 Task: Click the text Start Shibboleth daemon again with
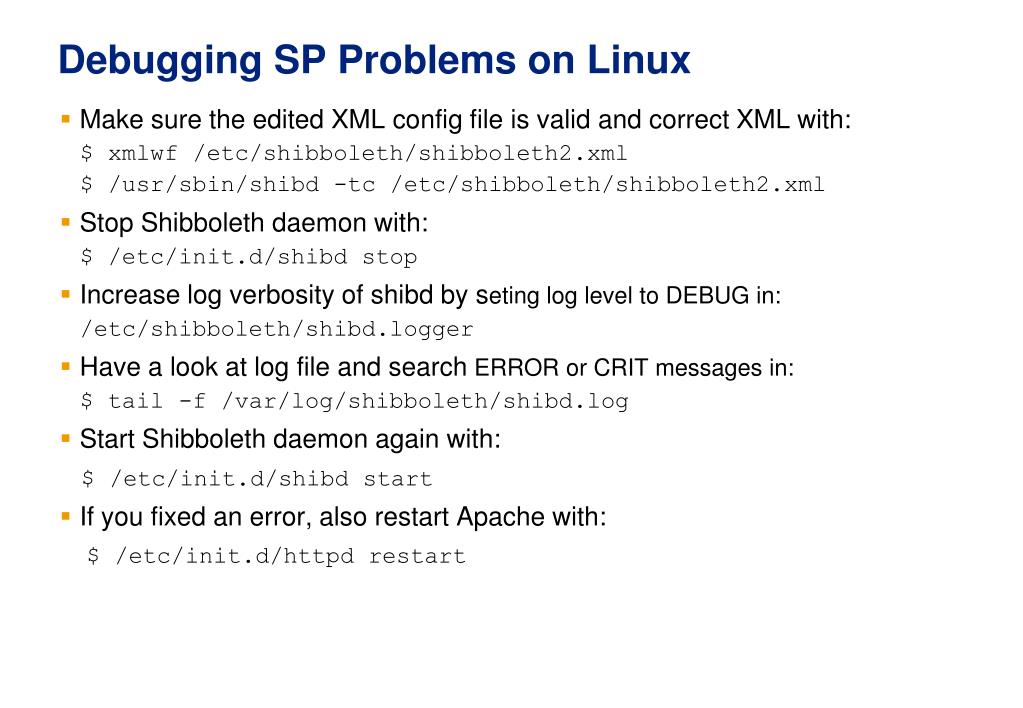point(290,439)
